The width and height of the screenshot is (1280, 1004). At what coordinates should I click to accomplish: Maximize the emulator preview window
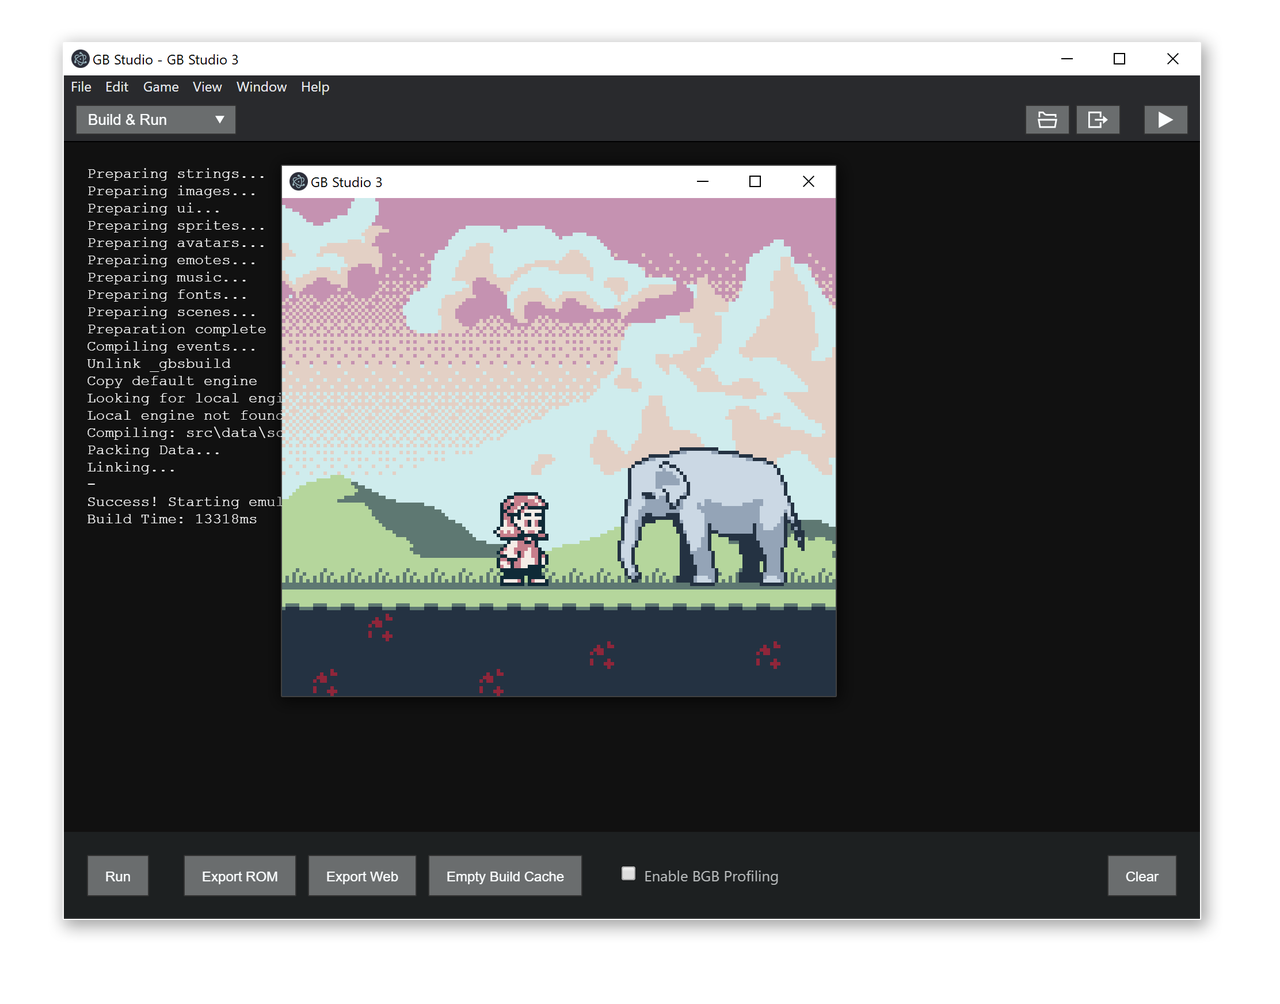coord(755,182)
